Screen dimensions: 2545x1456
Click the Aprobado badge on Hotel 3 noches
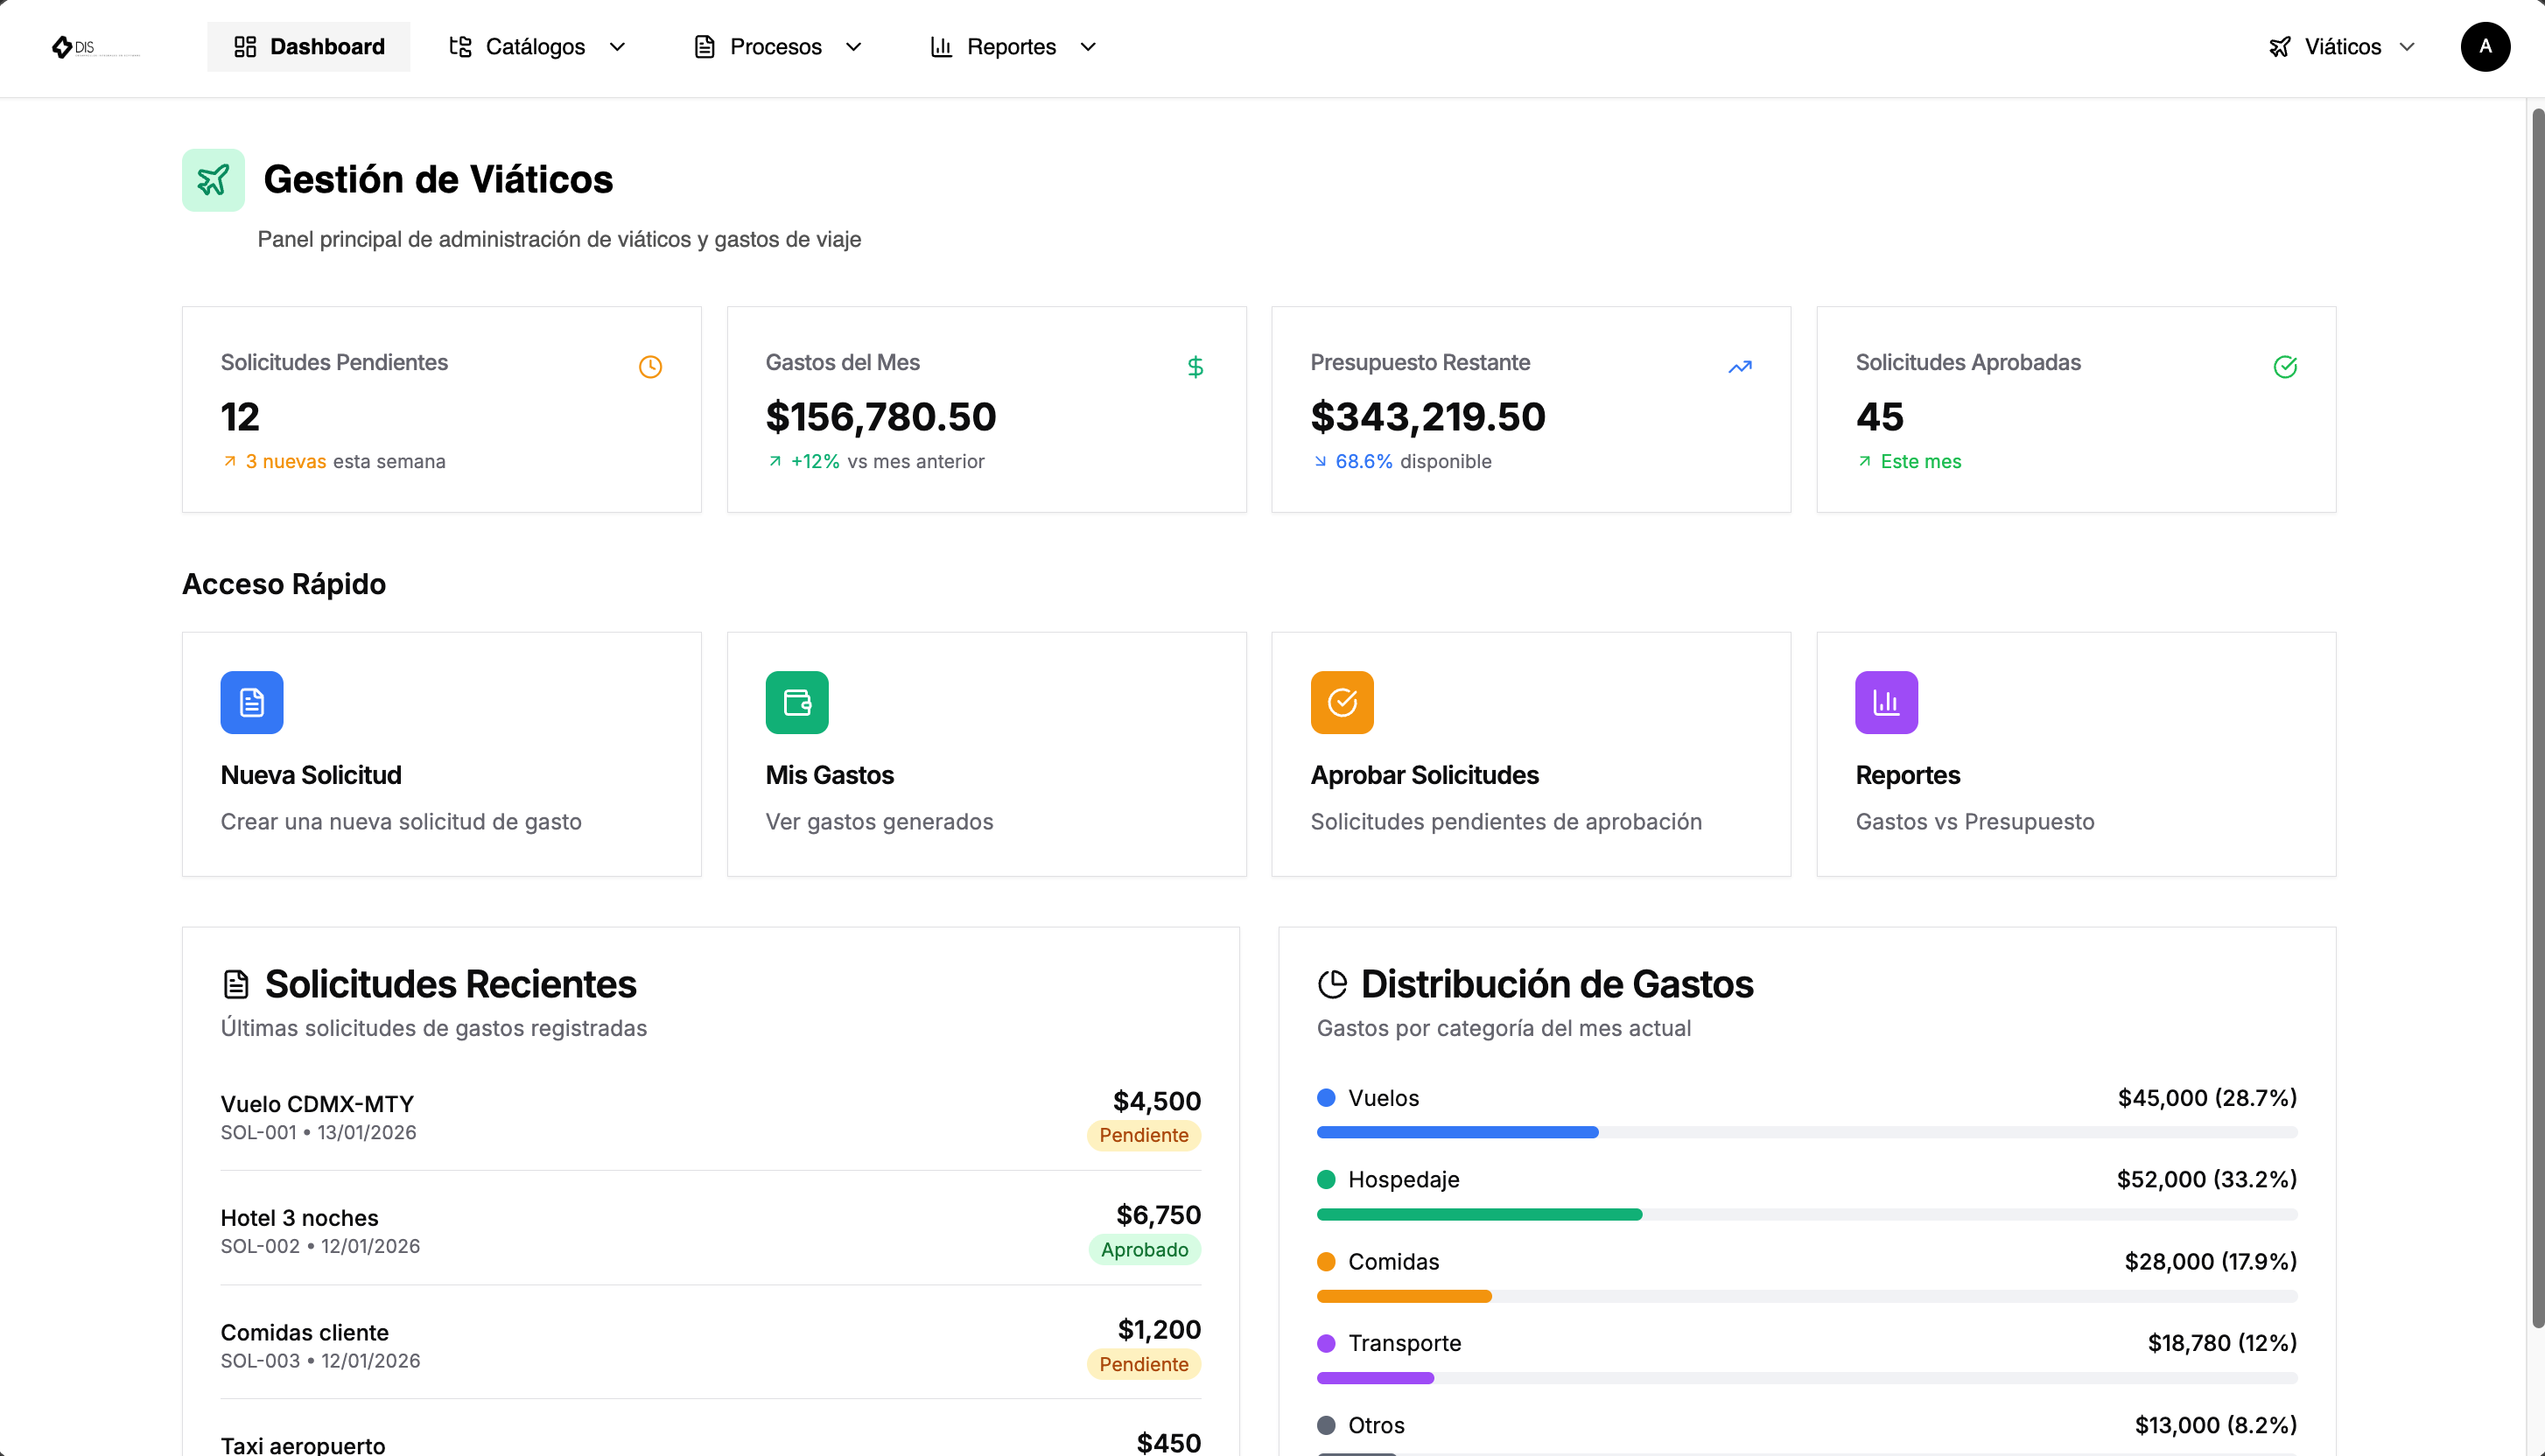[x=1144, y=1249]
